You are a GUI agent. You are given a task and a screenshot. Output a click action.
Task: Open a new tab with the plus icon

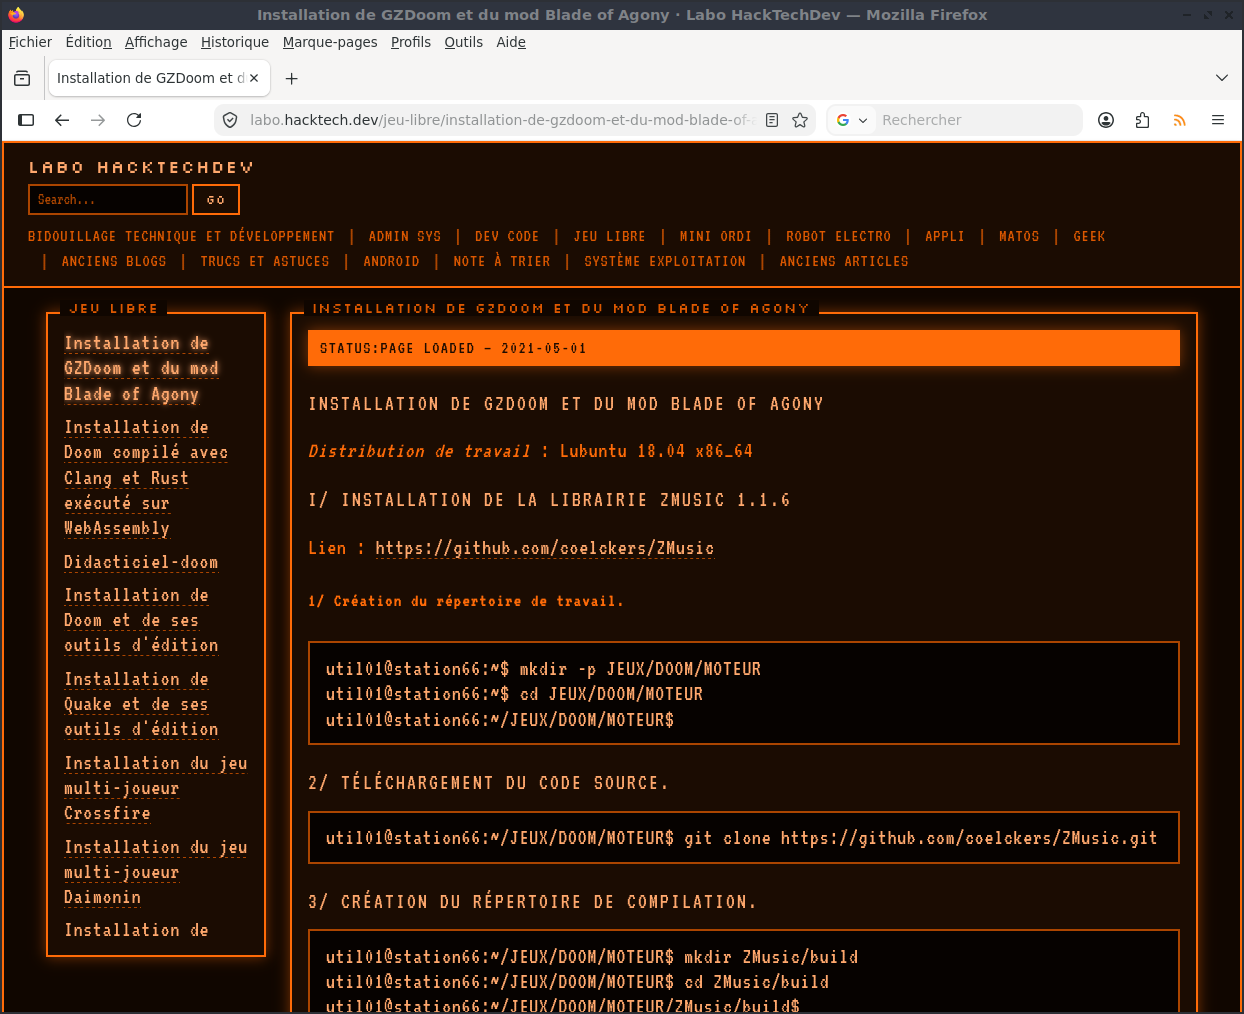coord(291,78)
